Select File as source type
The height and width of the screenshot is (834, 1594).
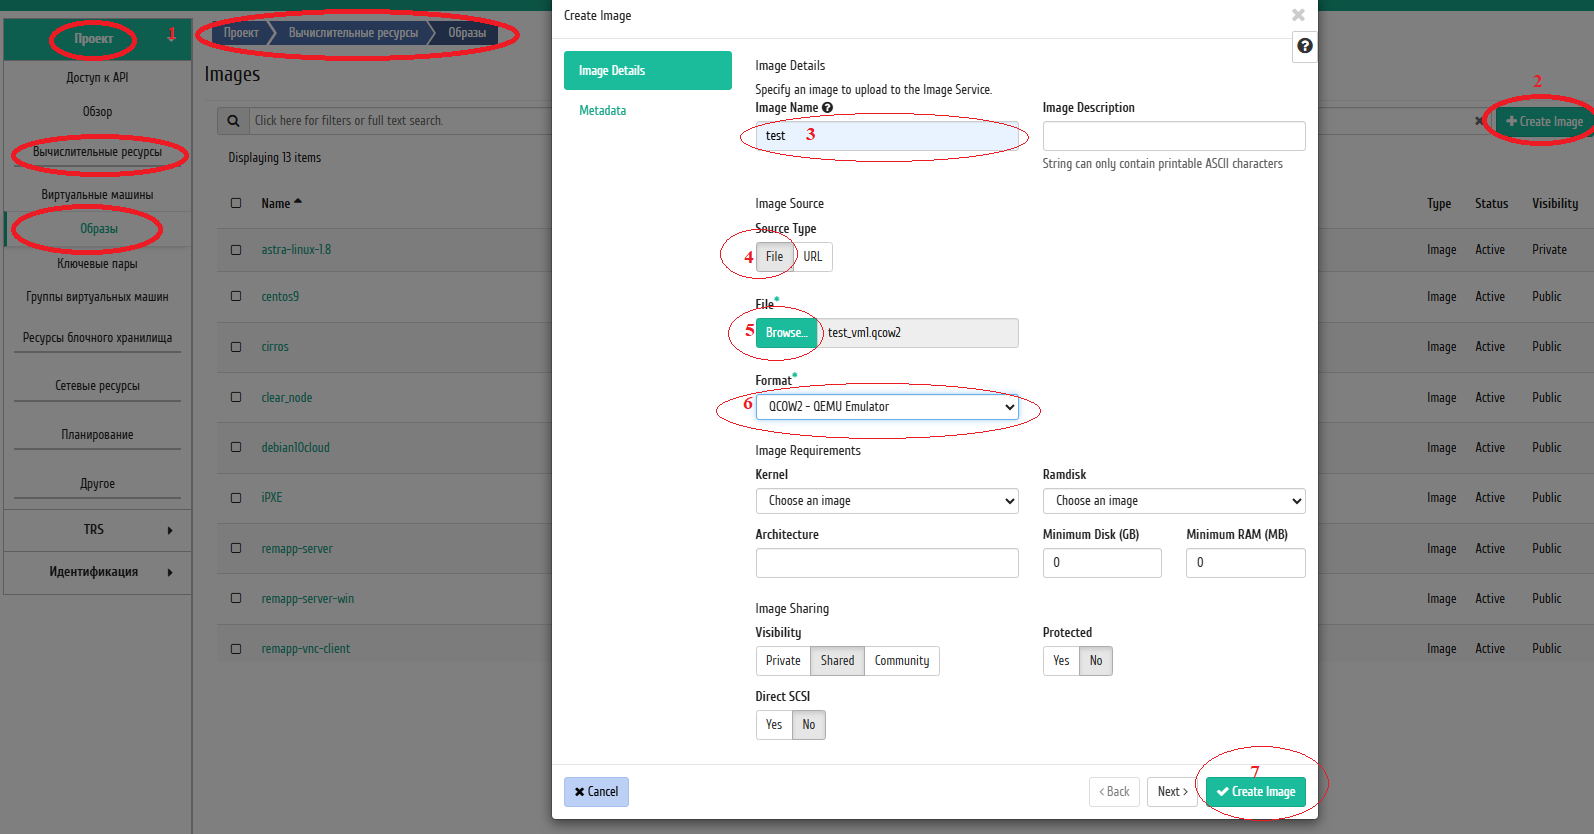774,257
